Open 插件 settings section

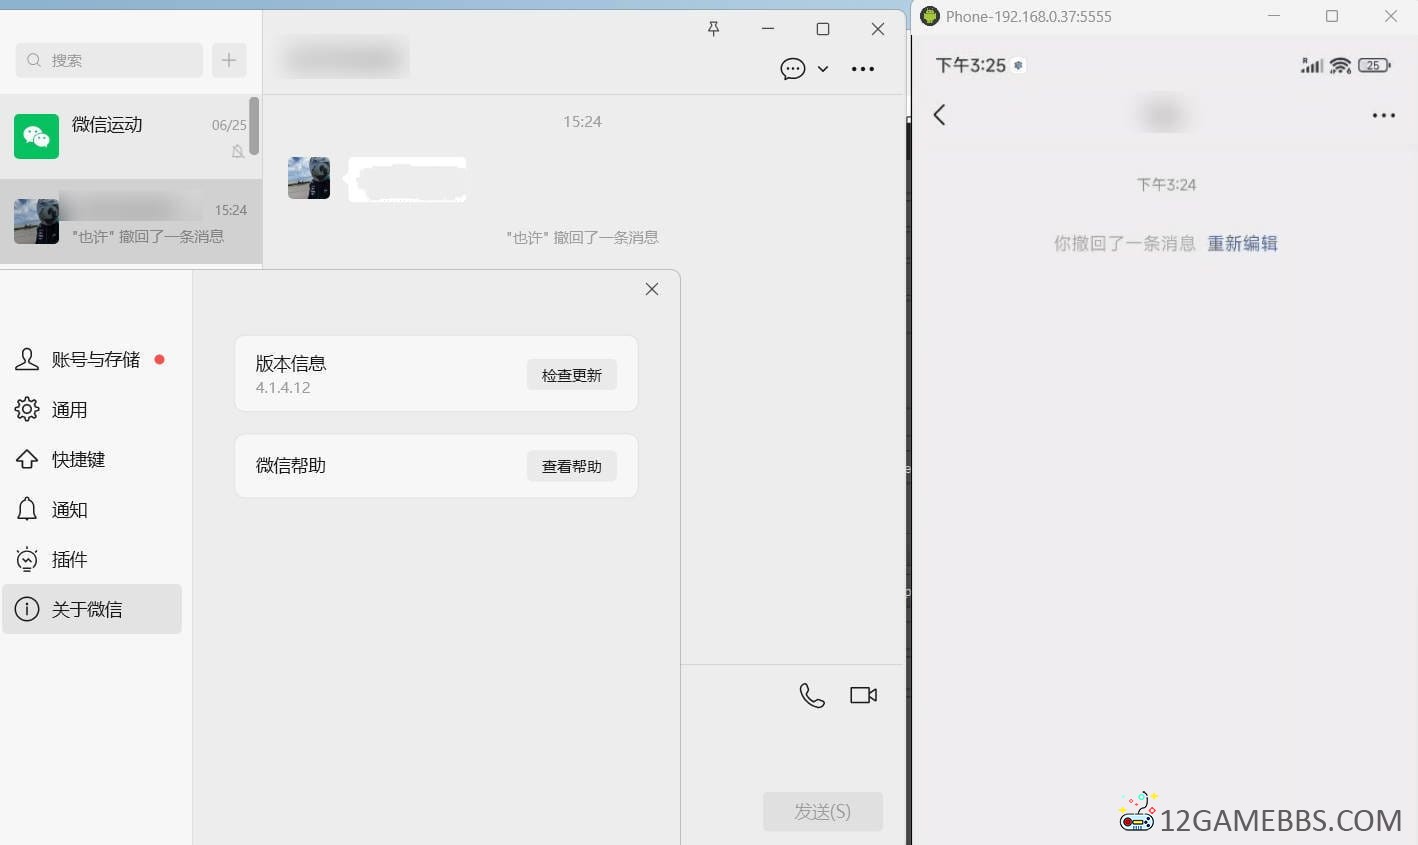click(69, 560)
